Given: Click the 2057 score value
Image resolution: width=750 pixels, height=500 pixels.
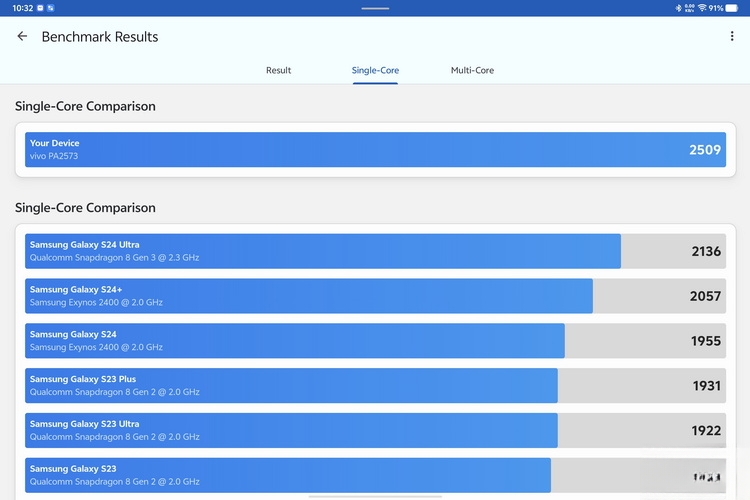Looking at the screenshot, I should [x=705, y=296].
